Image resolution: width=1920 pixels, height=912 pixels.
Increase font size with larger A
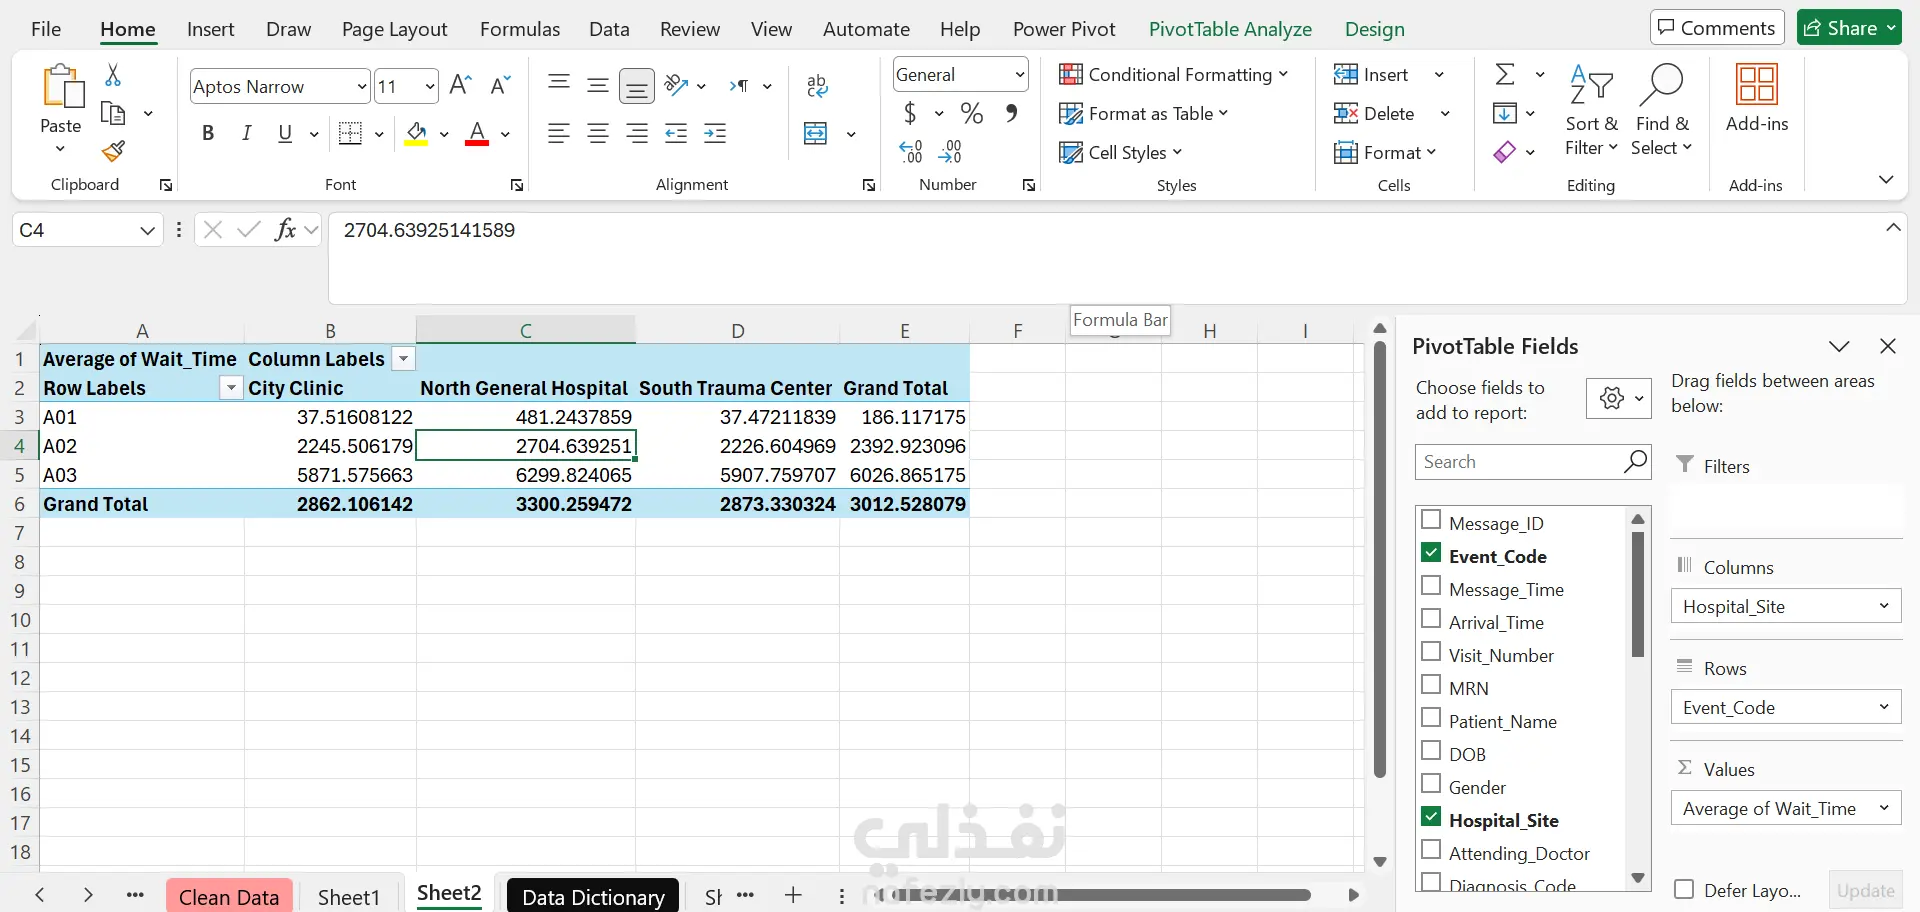pyautogui.click(x=461, y=85)
